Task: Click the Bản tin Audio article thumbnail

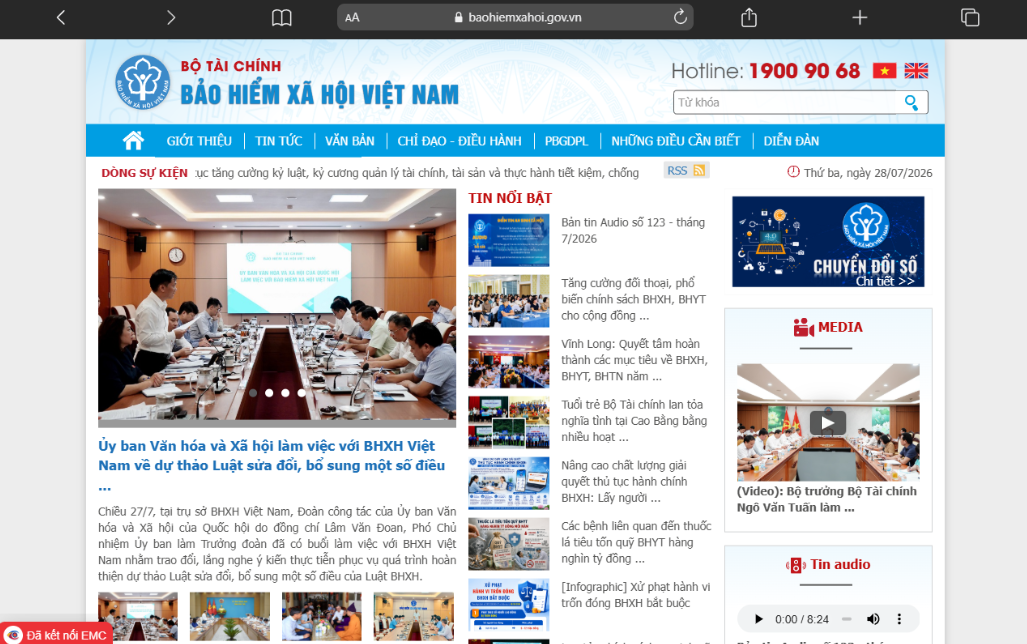Action: coord(508,240)
